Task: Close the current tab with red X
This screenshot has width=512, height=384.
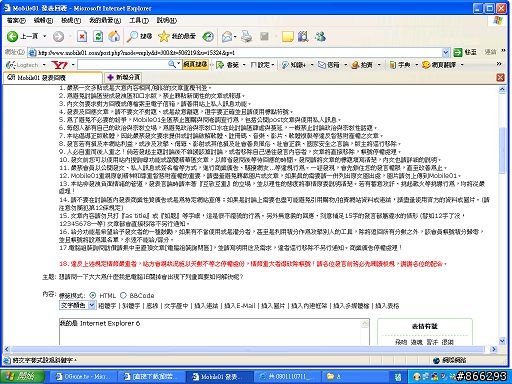Action: pos(500,78)
